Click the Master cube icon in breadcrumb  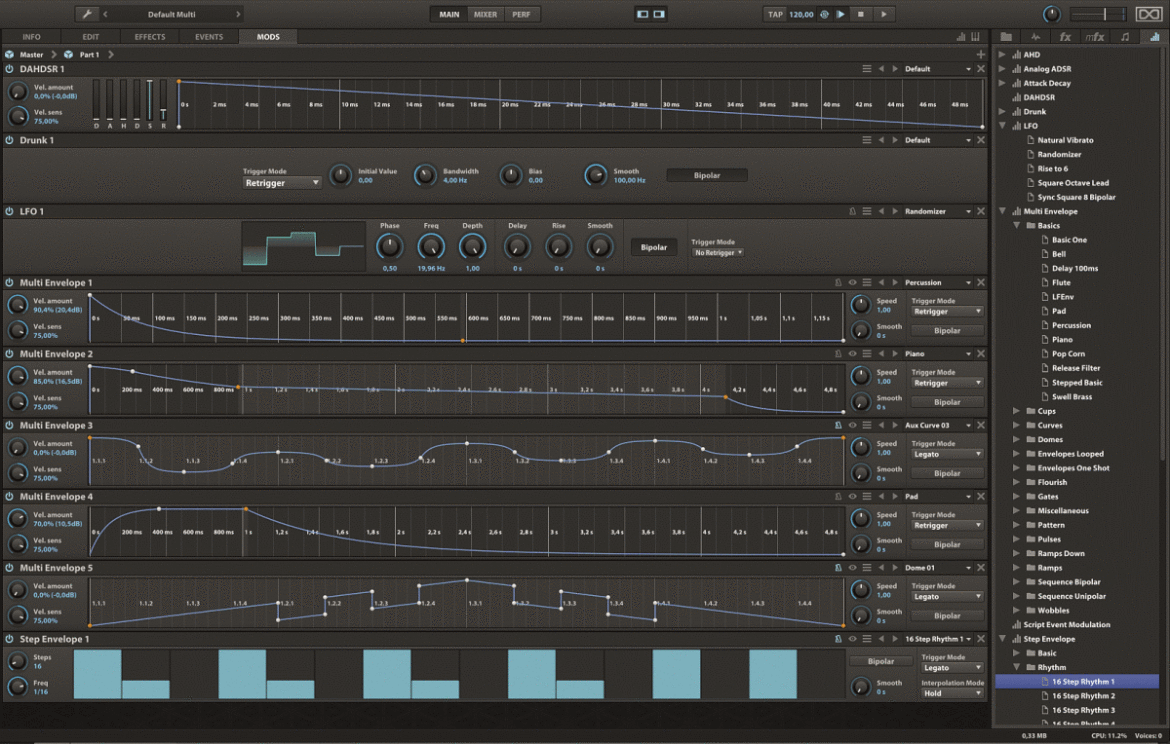[10, 54]
